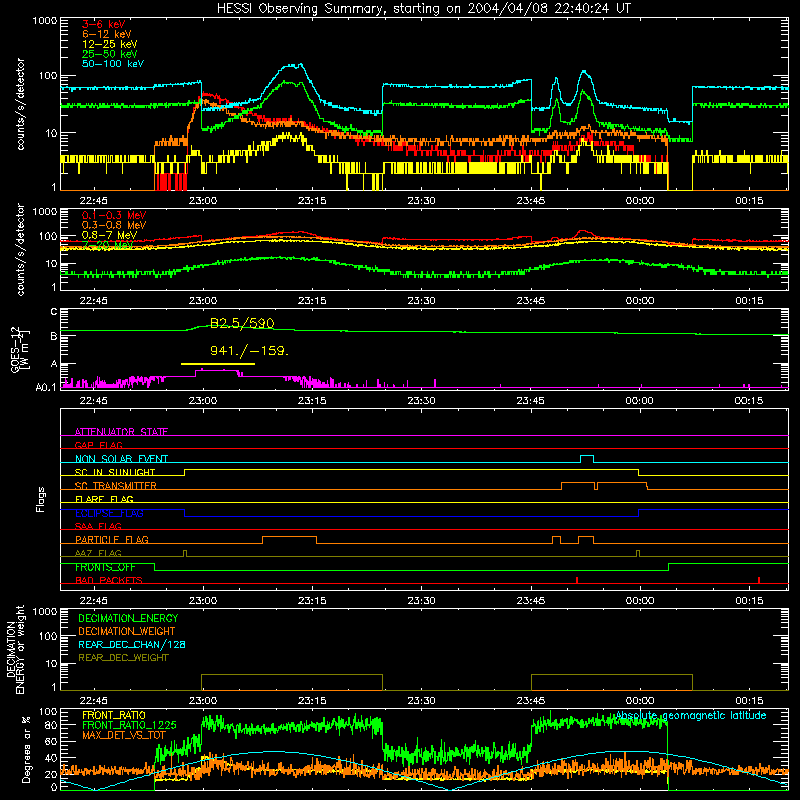Click the DECIMATION_ENERGY legend label
The height and width of the screenshot is (800, 800).
point(128,618)
